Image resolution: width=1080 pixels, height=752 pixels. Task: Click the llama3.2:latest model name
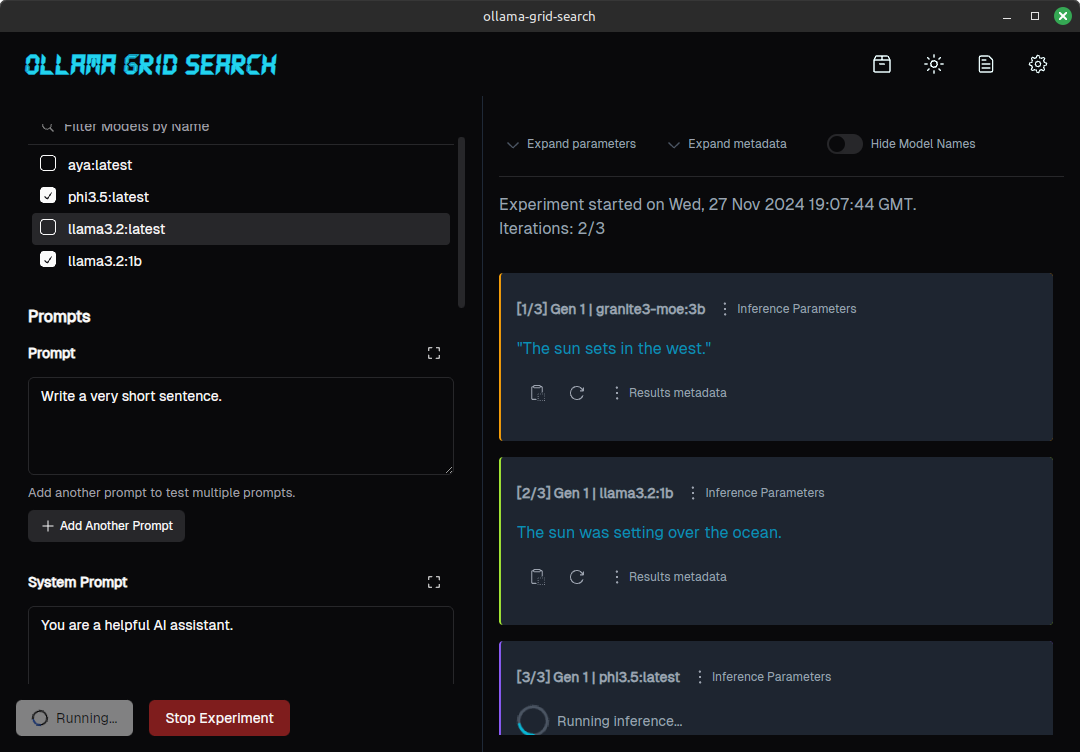[116, 229]
